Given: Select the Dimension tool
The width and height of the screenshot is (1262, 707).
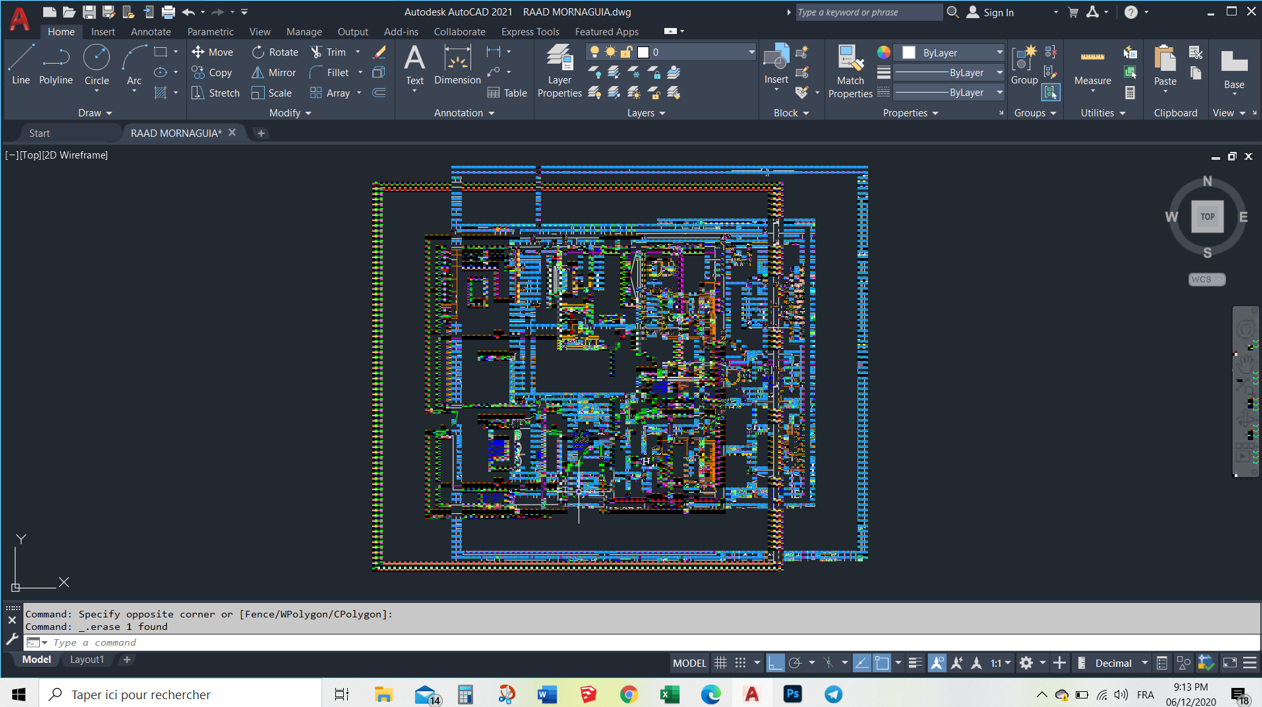Looking at the screenshot, I should 457,65.
